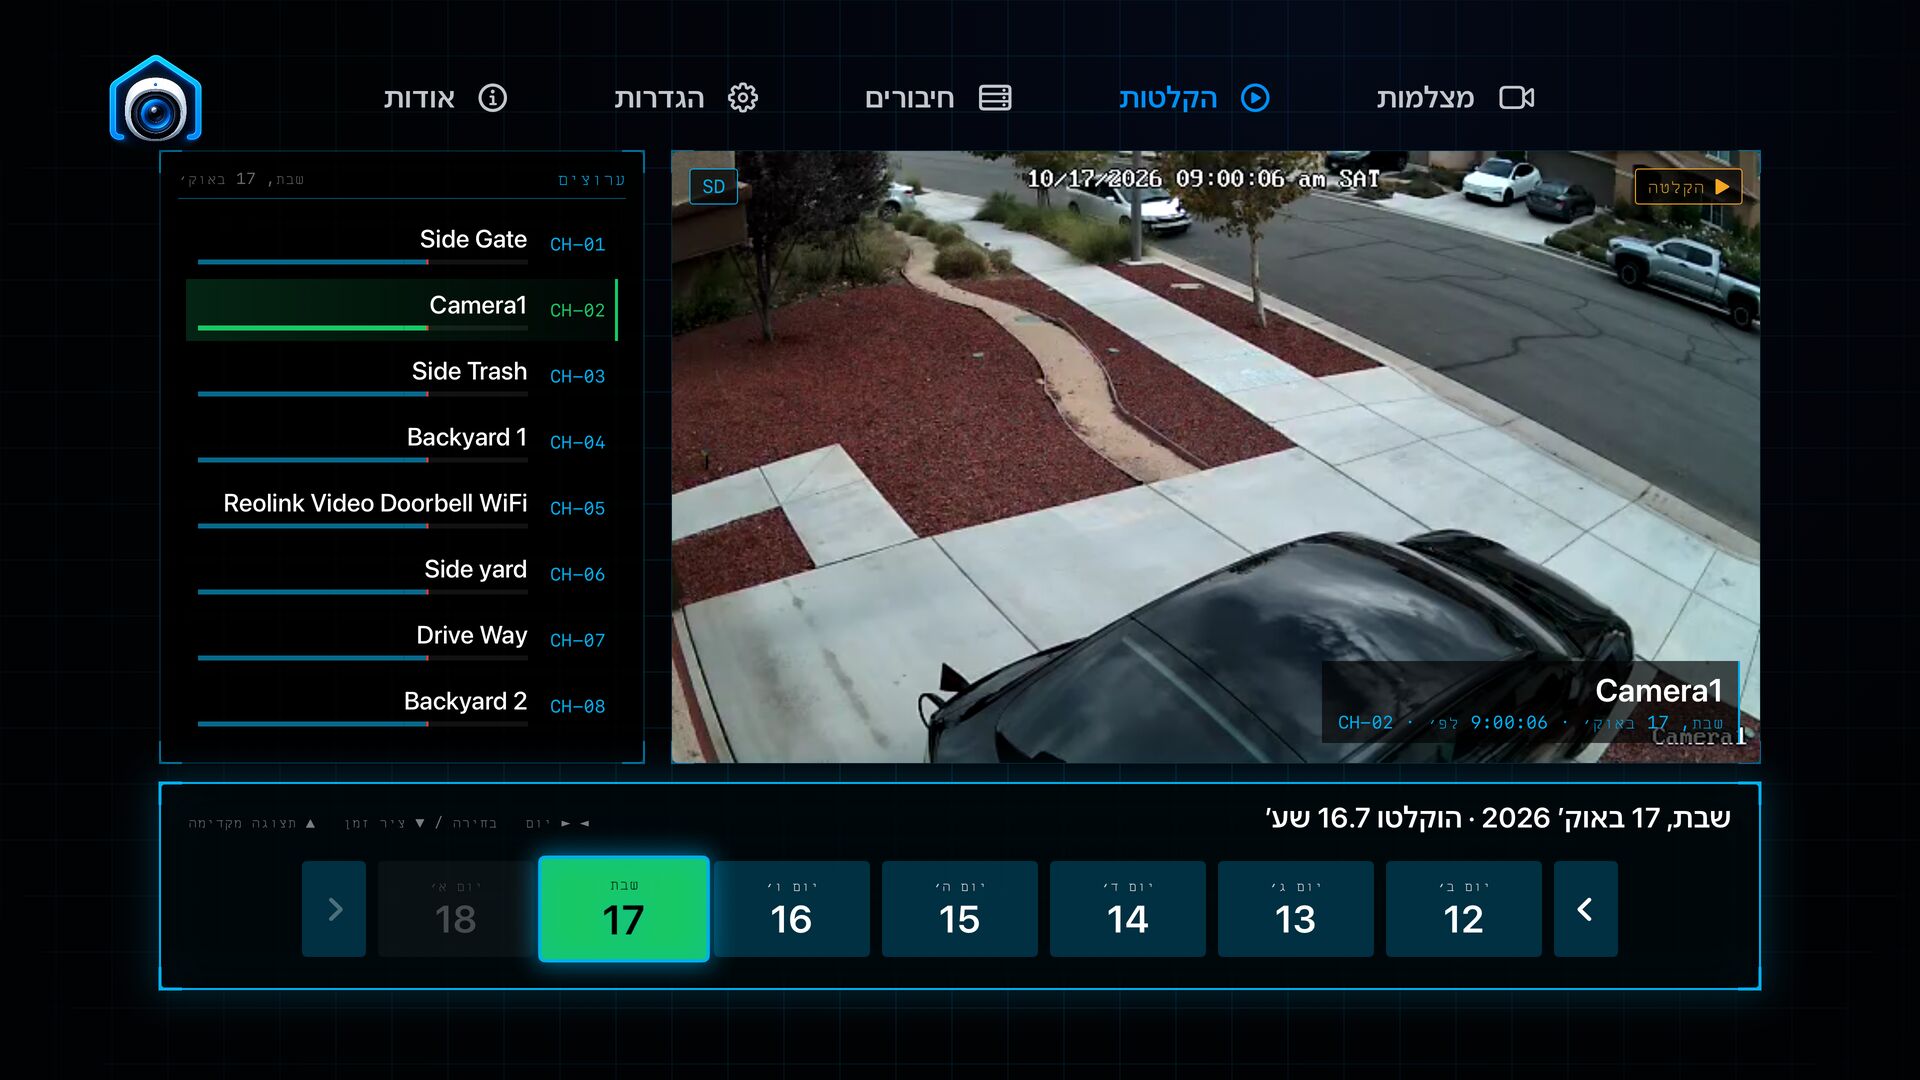Click the ערוצים channels header label
This screenshot has width=1920, height=1080.
pos(591,180)
